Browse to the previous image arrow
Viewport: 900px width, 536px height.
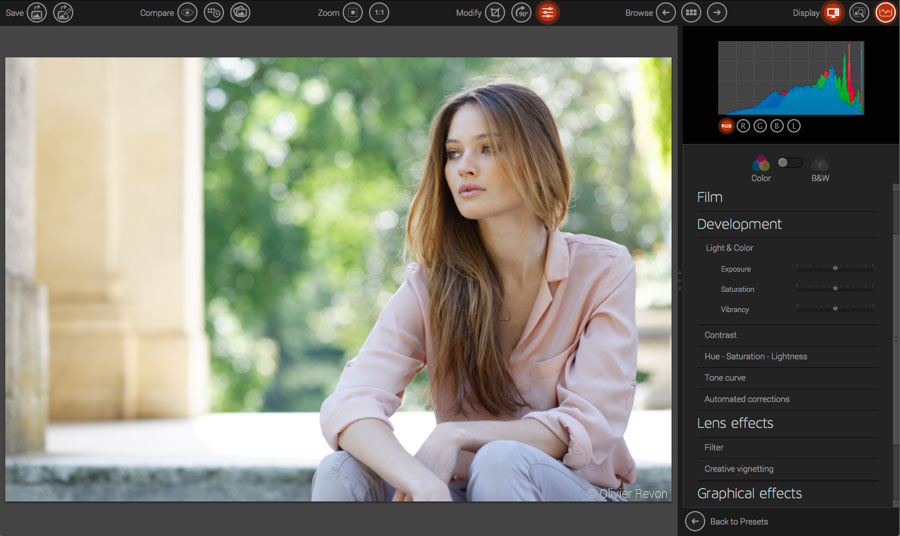tap(665, 13)
